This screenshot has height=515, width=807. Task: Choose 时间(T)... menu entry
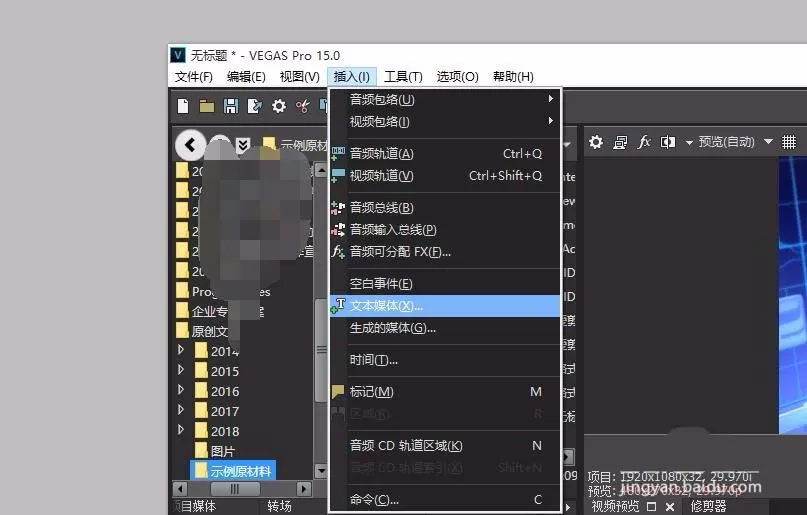(x=445, y=360)
